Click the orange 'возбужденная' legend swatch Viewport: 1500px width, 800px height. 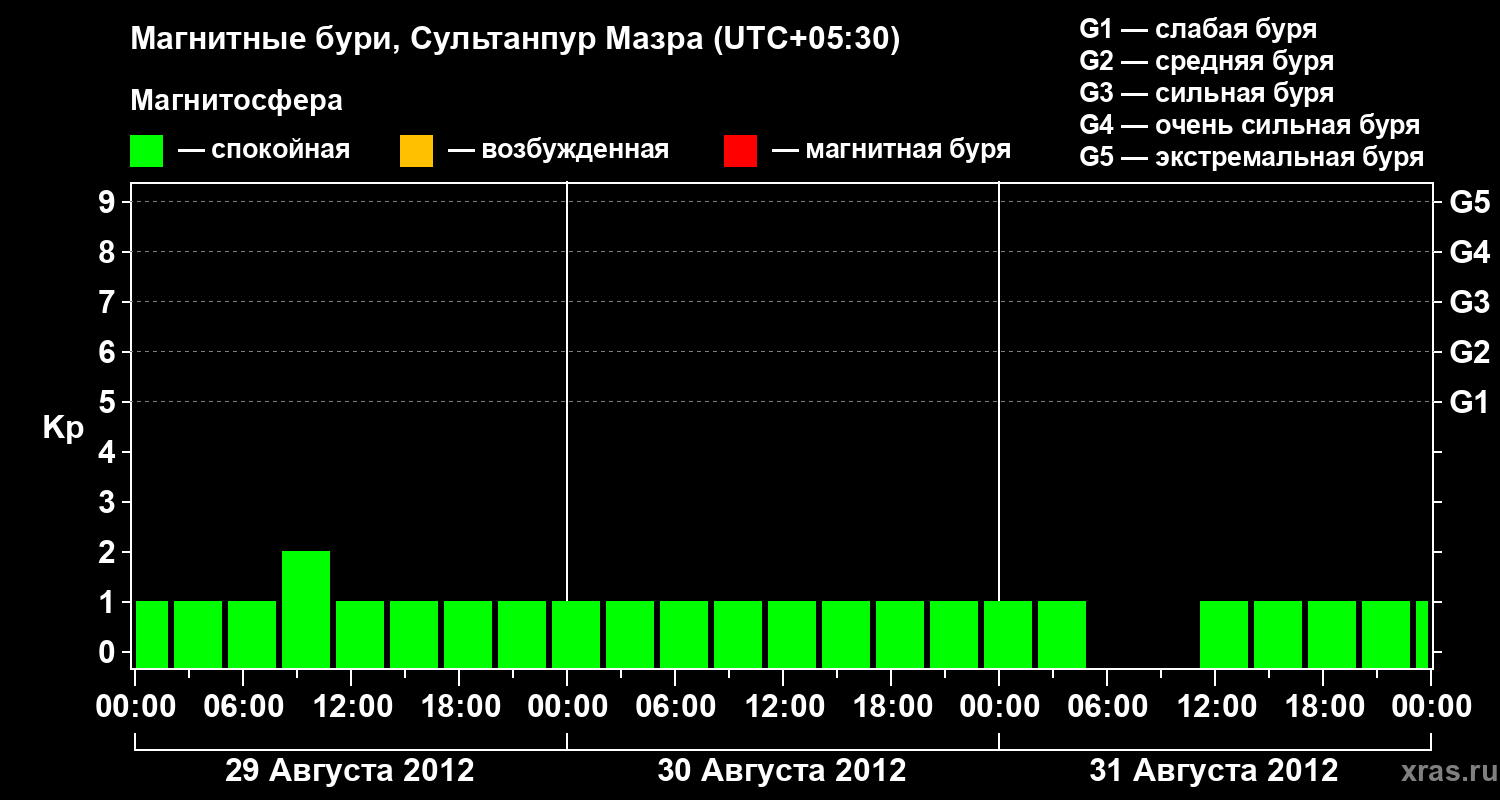(416, 151)
